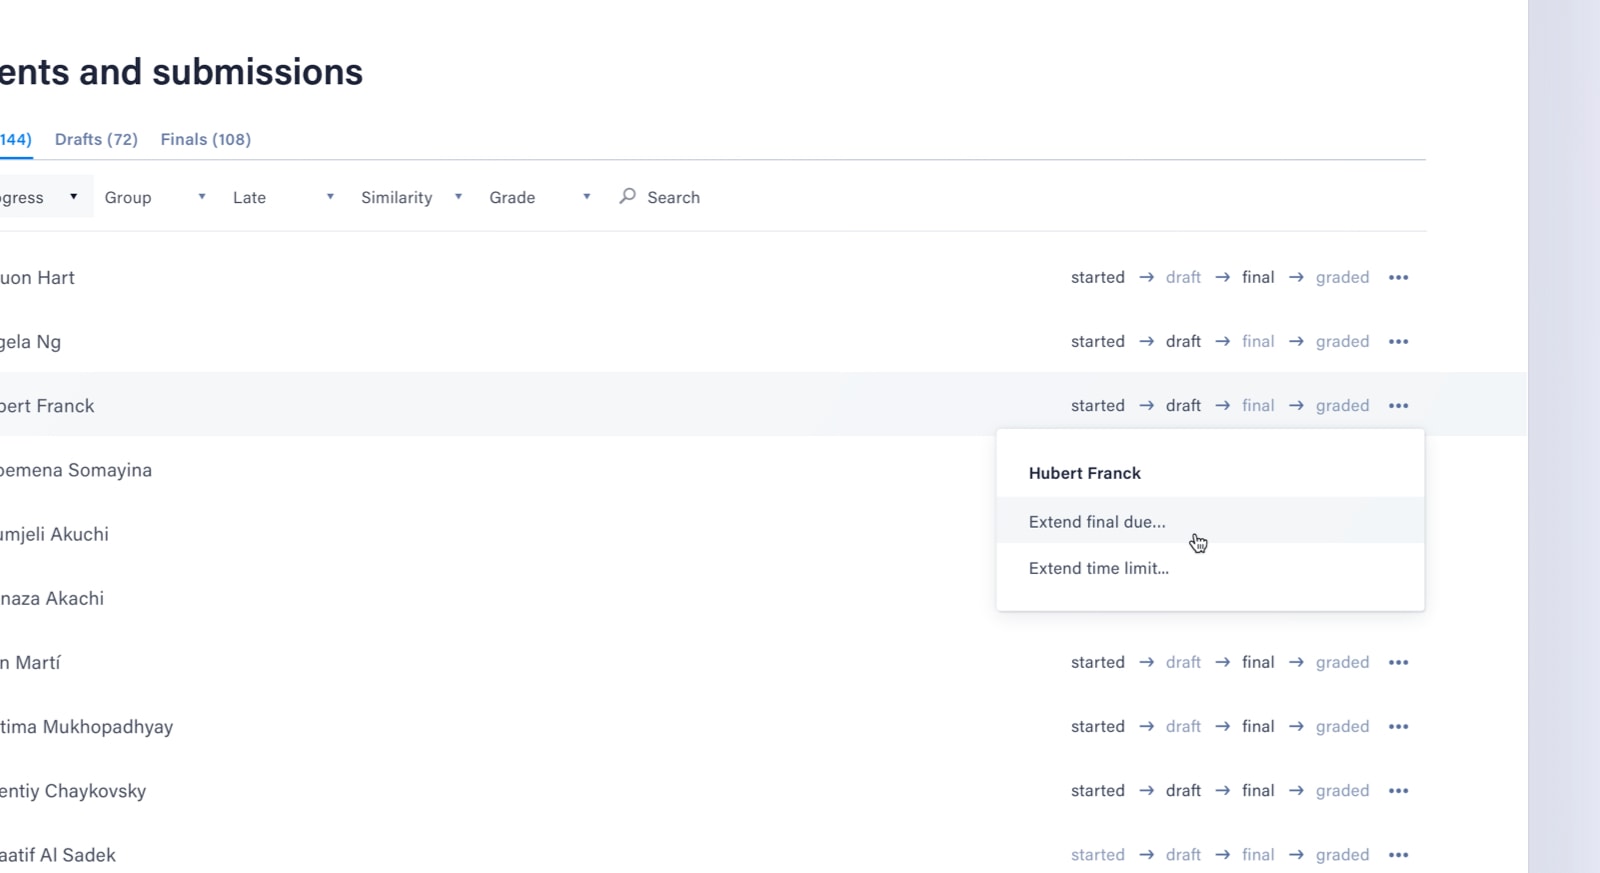Switch to the Finals (108) tab
This screenshot has width=1600, height=873.
tap(206, 140)
